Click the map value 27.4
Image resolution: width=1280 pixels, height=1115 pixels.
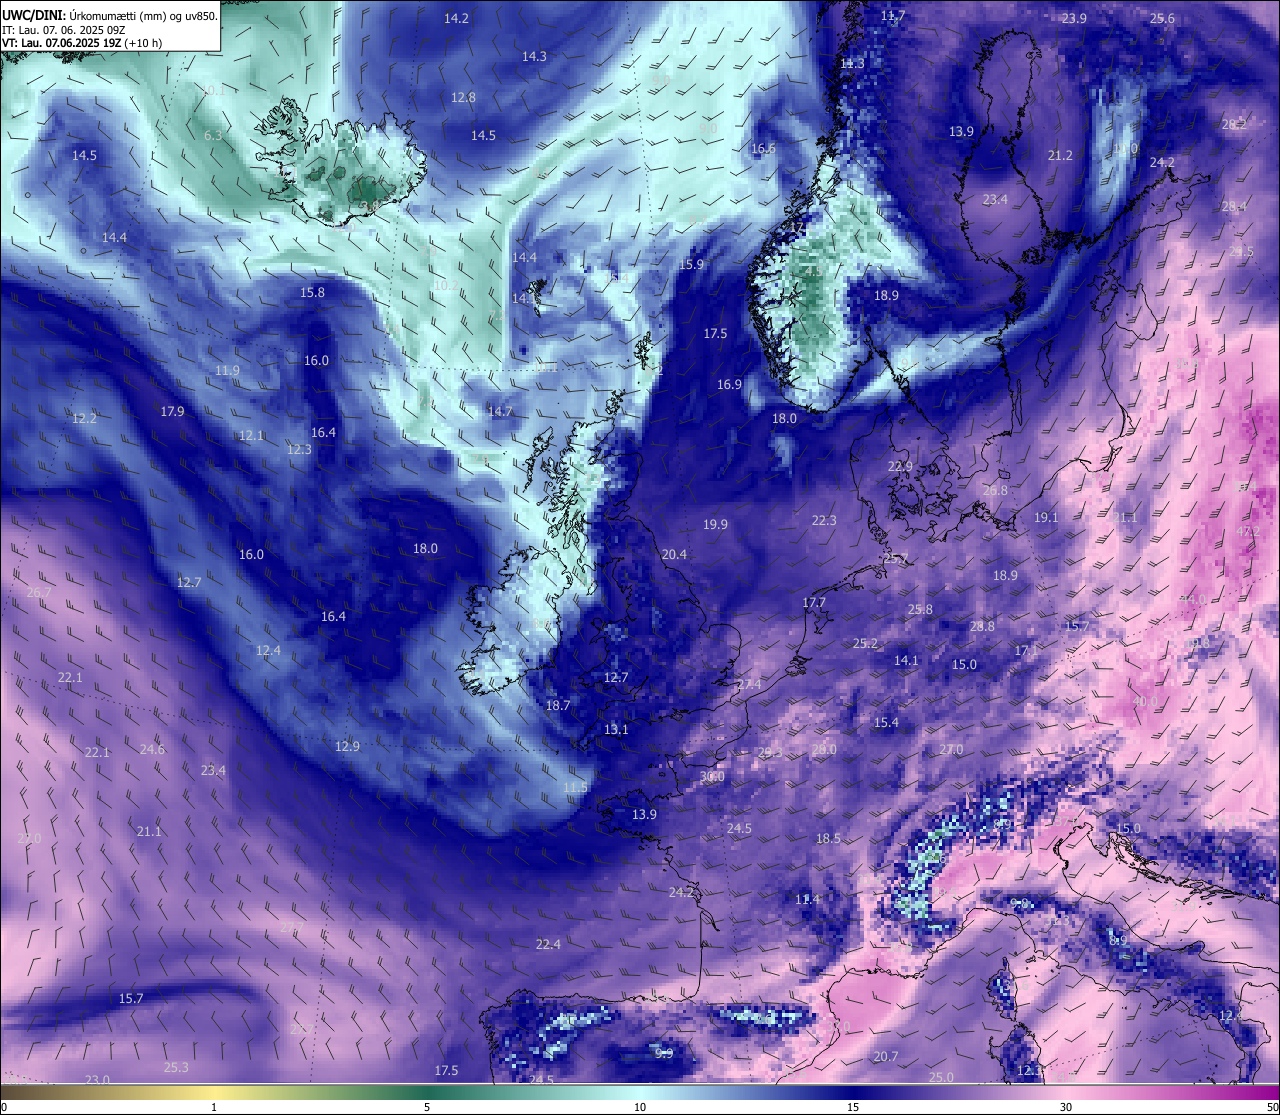[x=749, y=685]
